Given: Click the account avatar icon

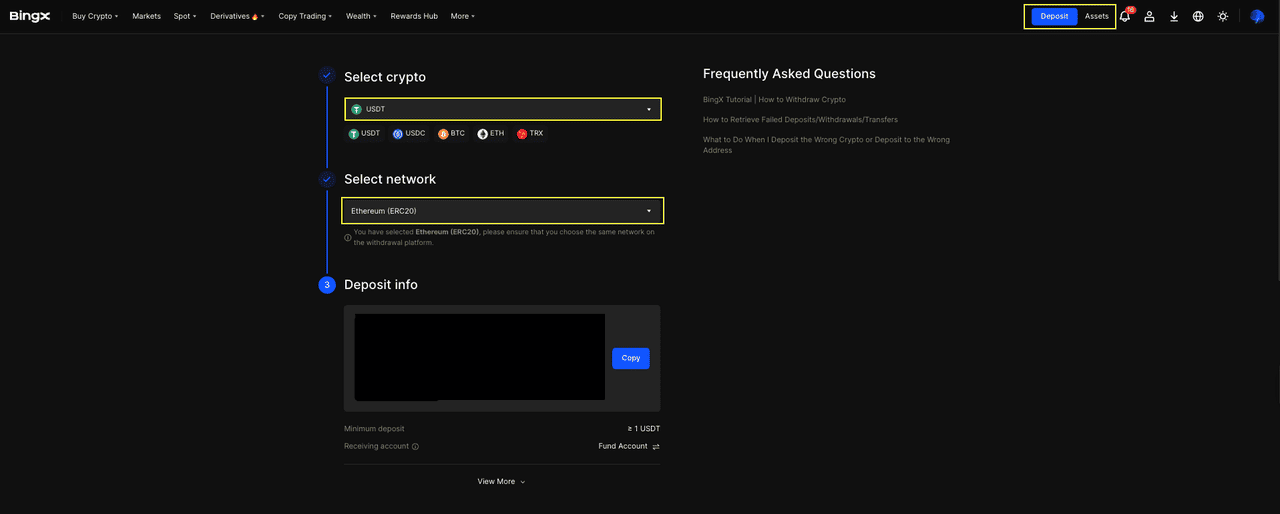Looking at the screenshot, I should tap(1257, 17).
